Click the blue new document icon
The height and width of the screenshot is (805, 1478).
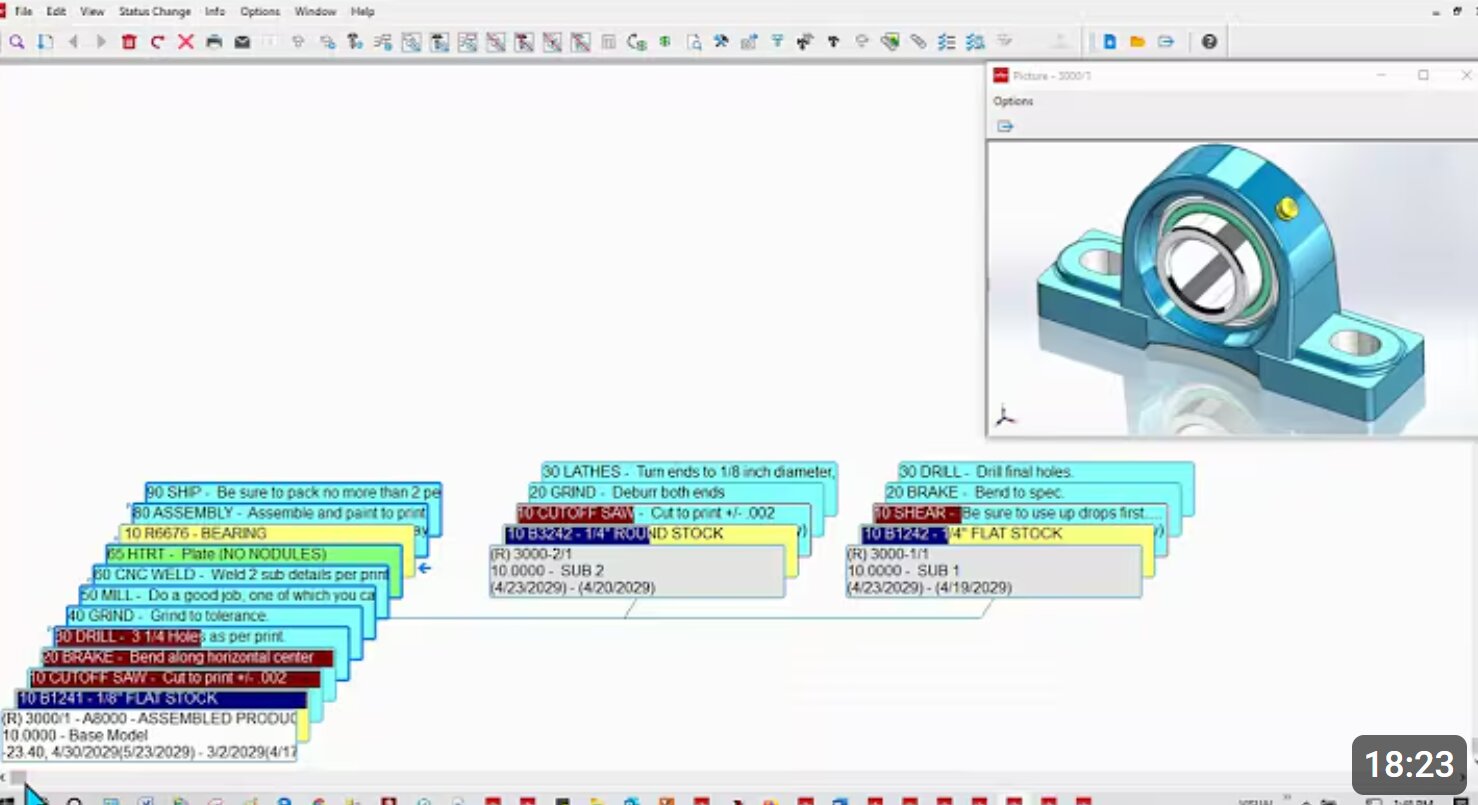pos(1109,42)
